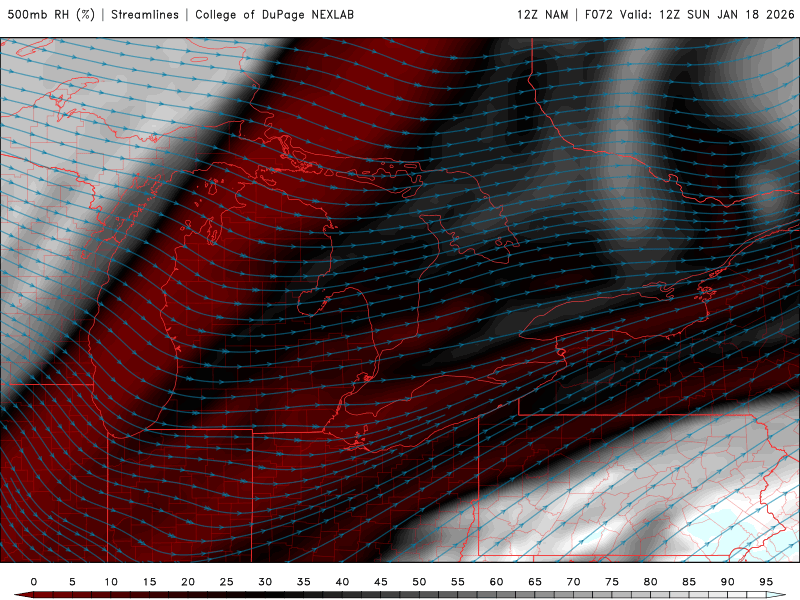Viewport: 800px width, 600px height.
Task: Select the 'Streamlines' label in header
Action: coord(145,15)
